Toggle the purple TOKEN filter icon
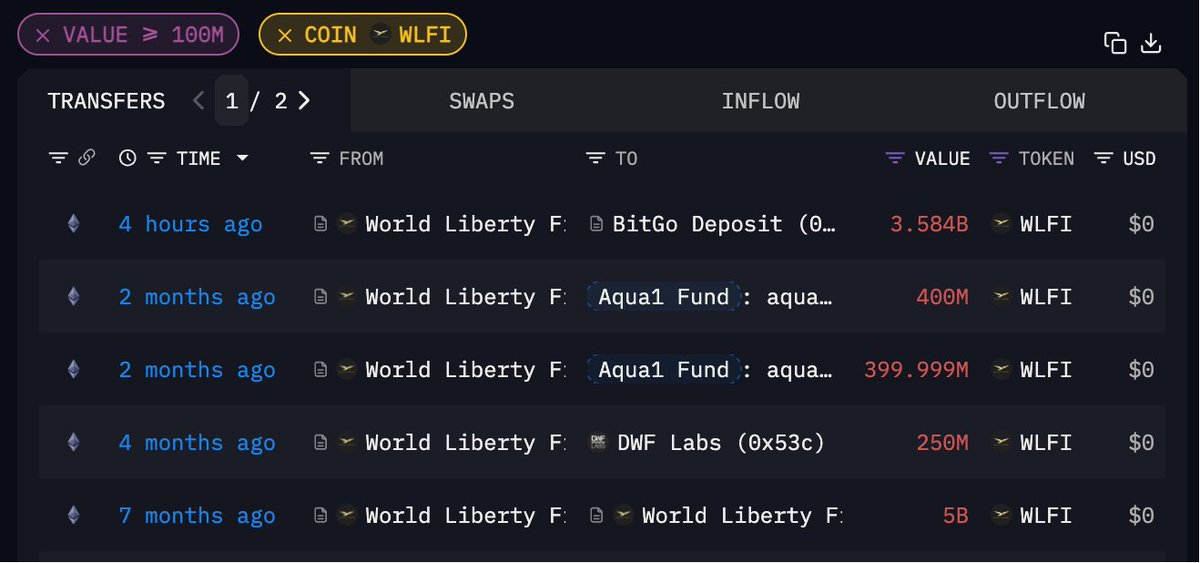The width and height of the screenshot is (1200, 563). click(x=999, y=158)
